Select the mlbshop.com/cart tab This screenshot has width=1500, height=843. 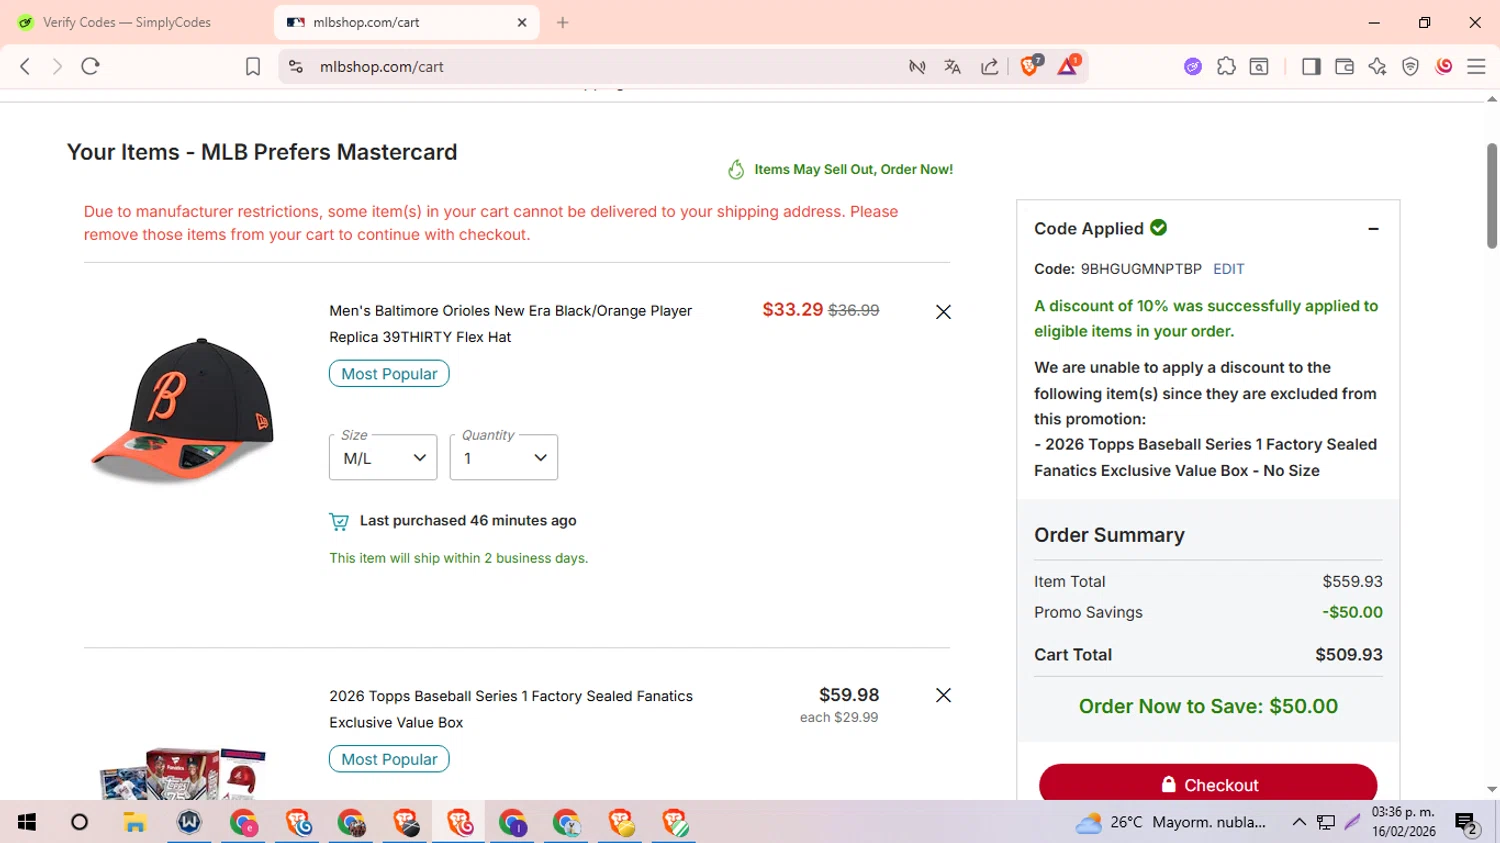406,22
